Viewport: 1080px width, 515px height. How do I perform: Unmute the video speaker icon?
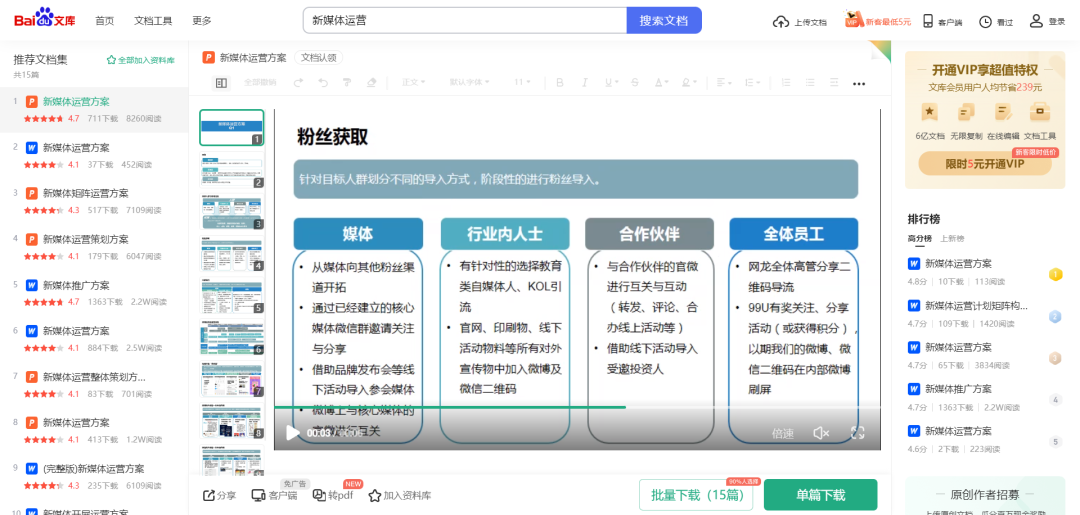pyautogui.click(x=821, y=432)
